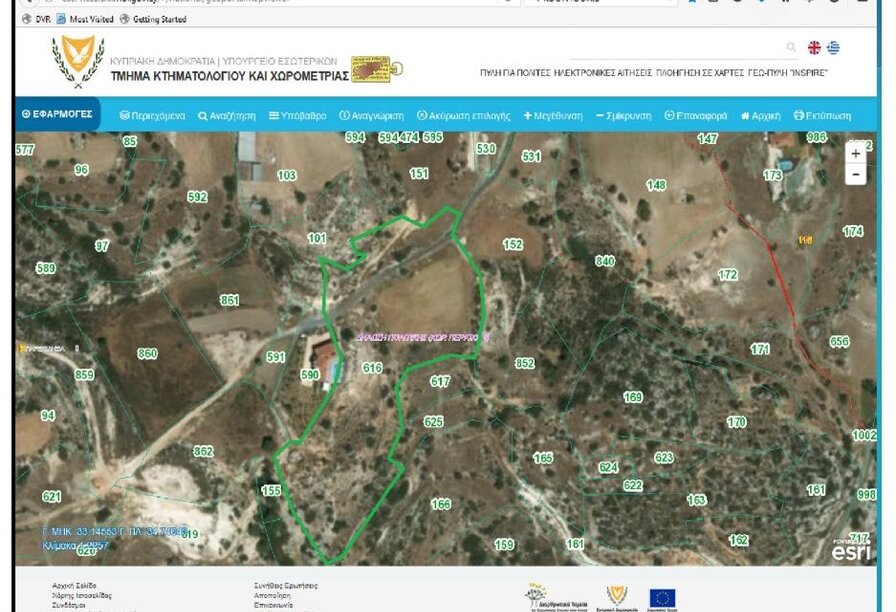Viewport: 896px width, 612px height.
Task: Click Αποποίηση footer link
Action: pos(272,595)
